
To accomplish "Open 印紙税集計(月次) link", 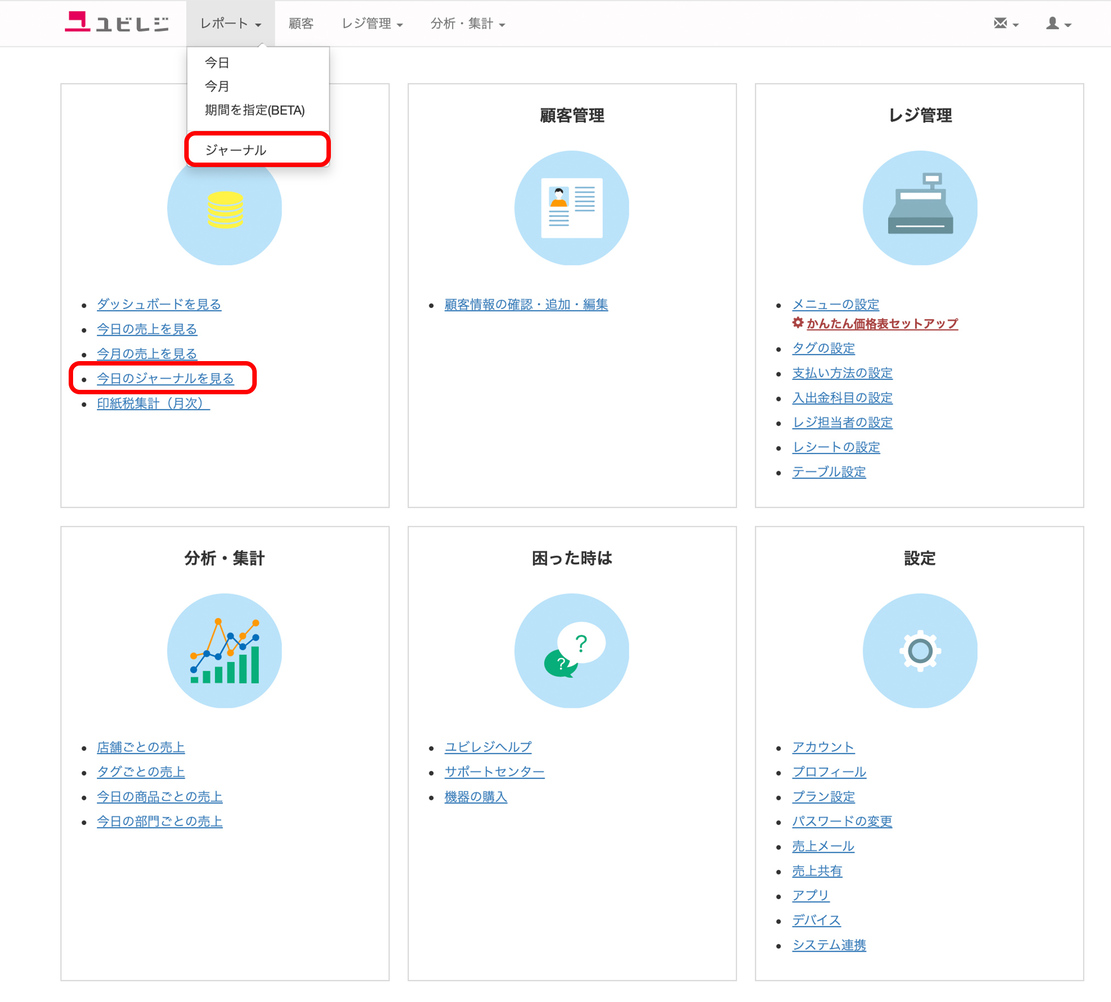I will coord(153,403).
